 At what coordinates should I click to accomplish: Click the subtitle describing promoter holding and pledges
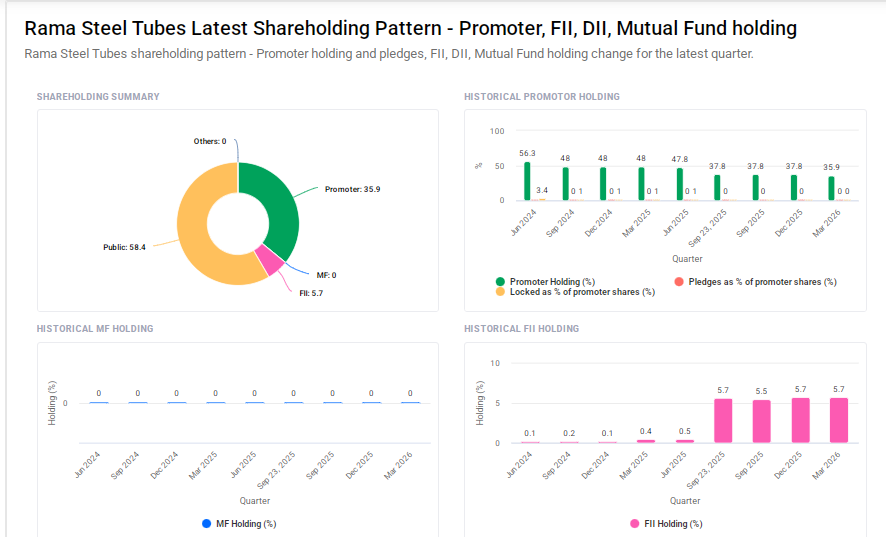pos(389,54)
